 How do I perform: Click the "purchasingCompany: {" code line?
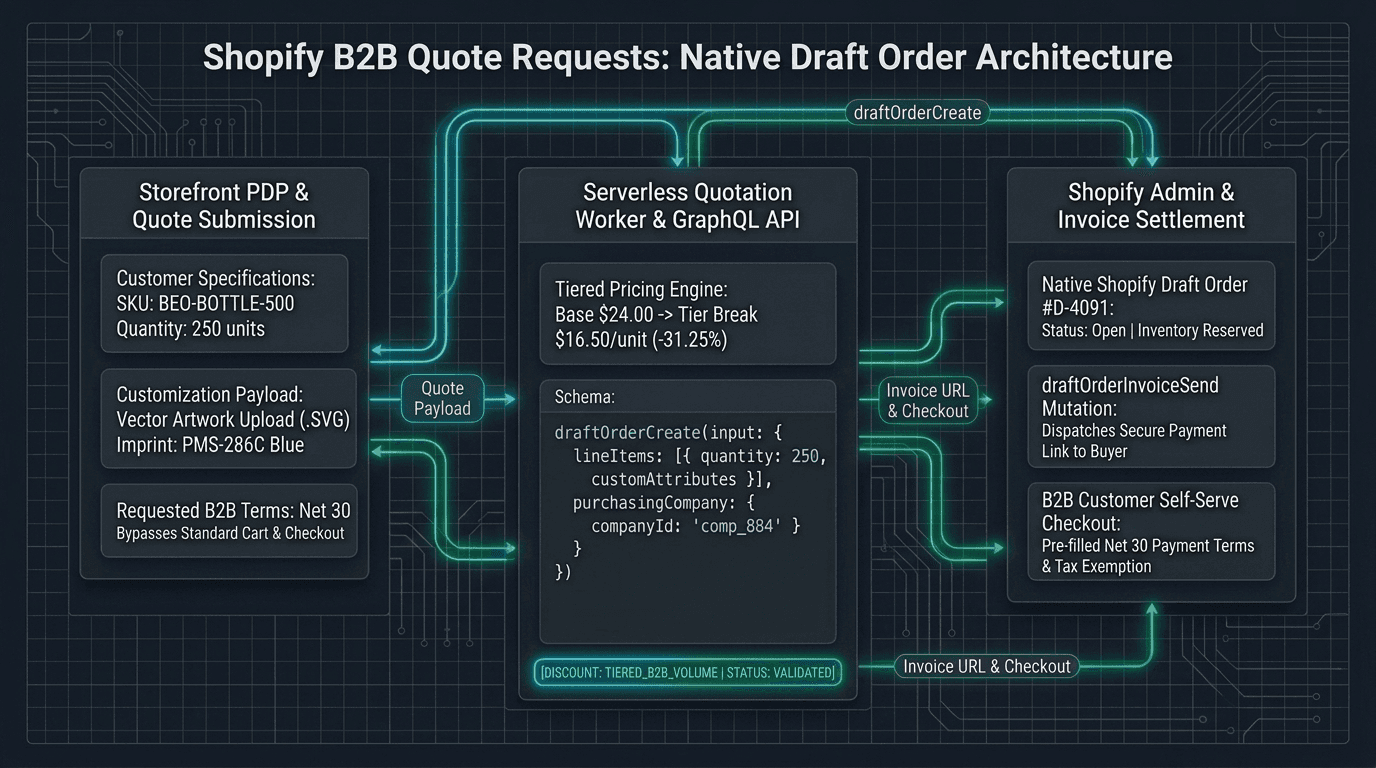click(666, 503)
